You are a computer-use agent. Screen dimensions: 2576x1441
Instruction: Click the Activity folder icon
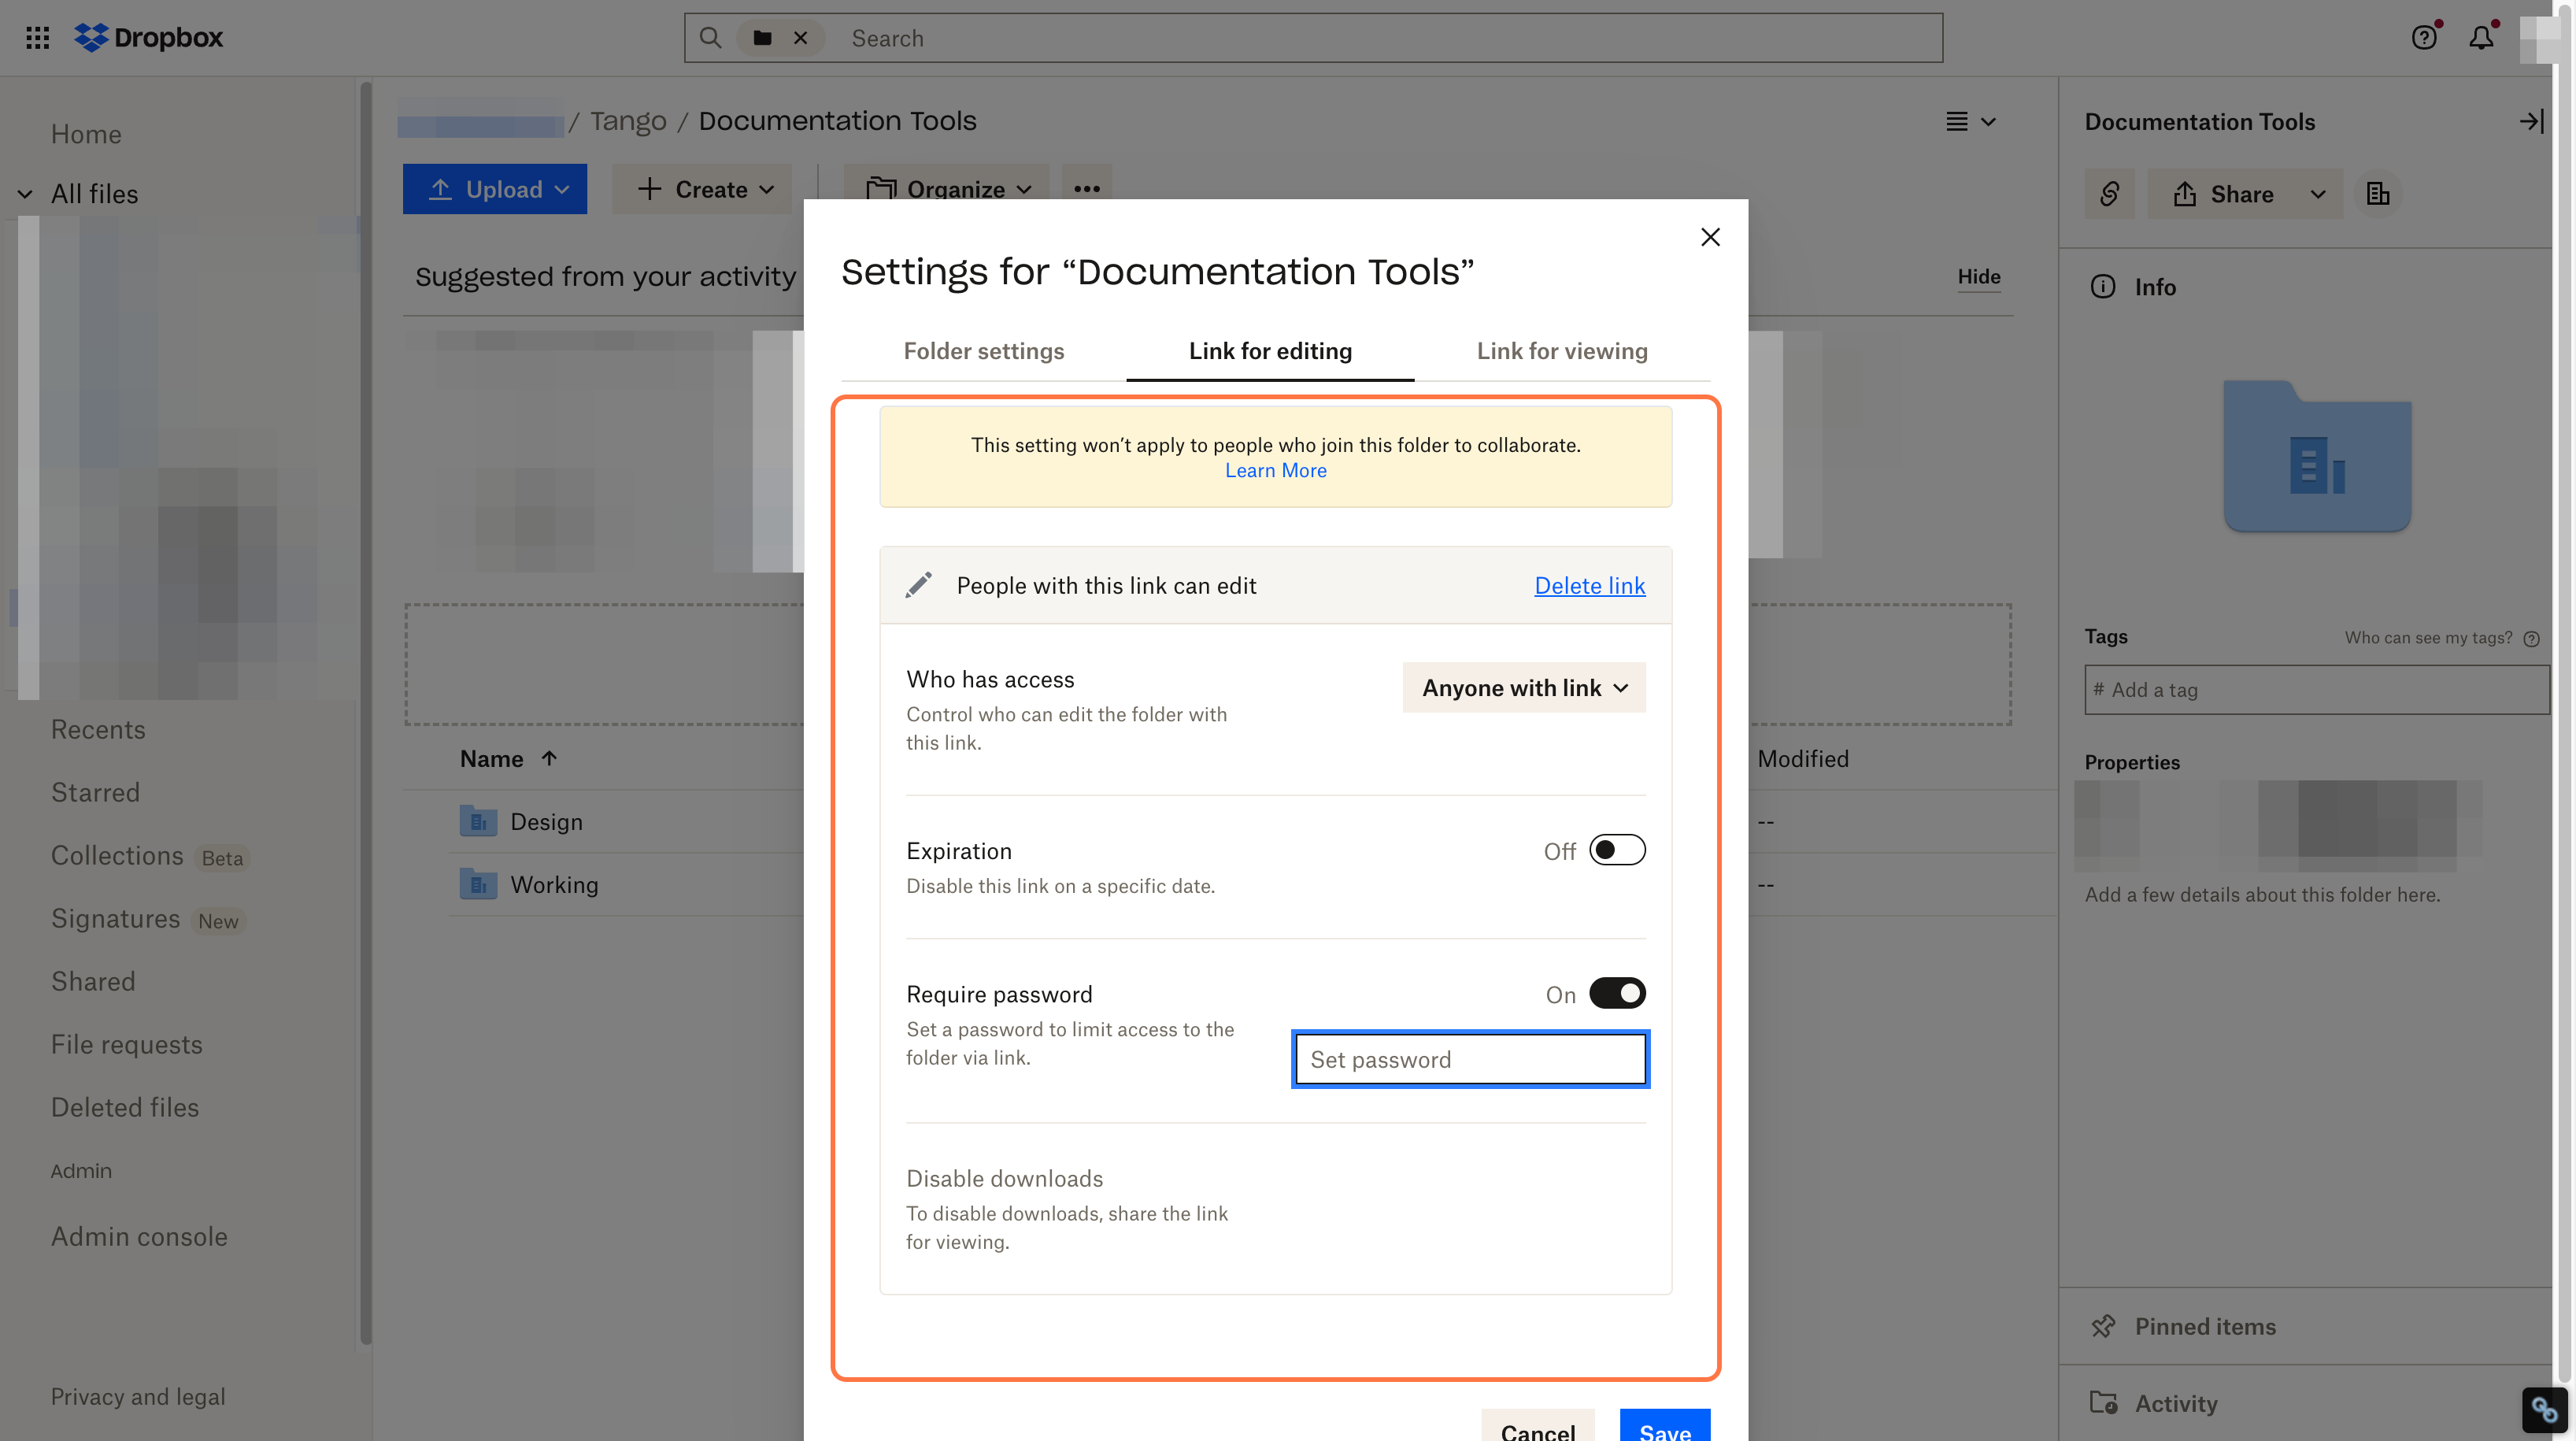[2103, 1403]
